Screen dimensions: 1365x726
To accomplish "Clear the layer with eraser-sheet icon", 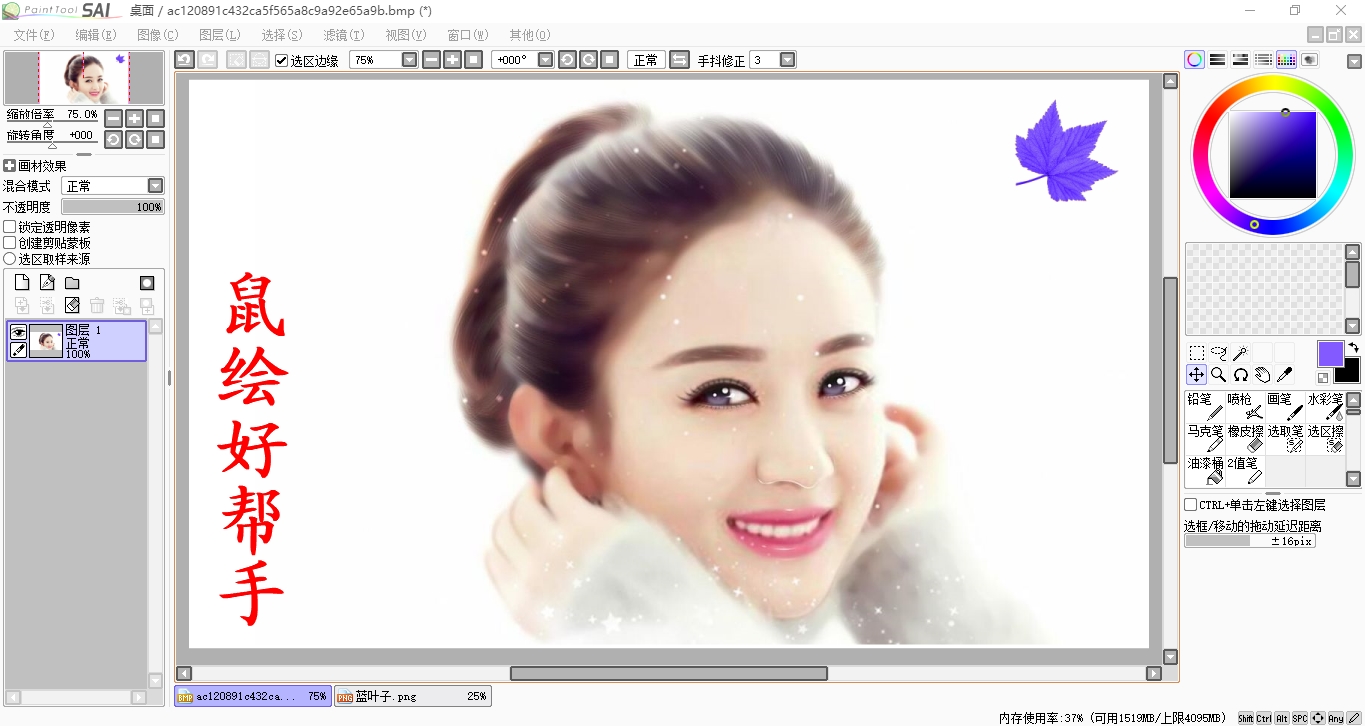I will pyautogui.click(x=72, y=305).
